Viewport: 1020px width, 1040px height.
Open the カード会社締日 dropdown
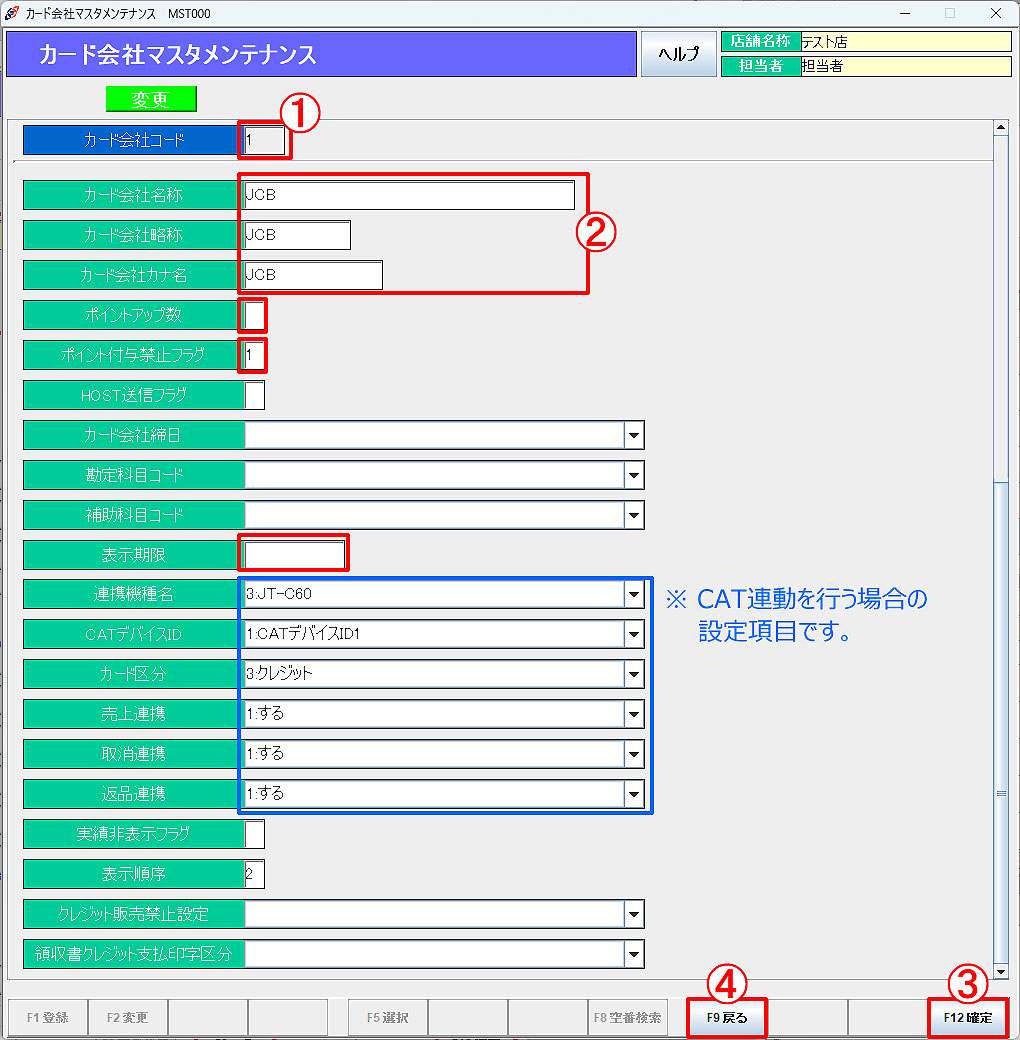coord(634,435)
